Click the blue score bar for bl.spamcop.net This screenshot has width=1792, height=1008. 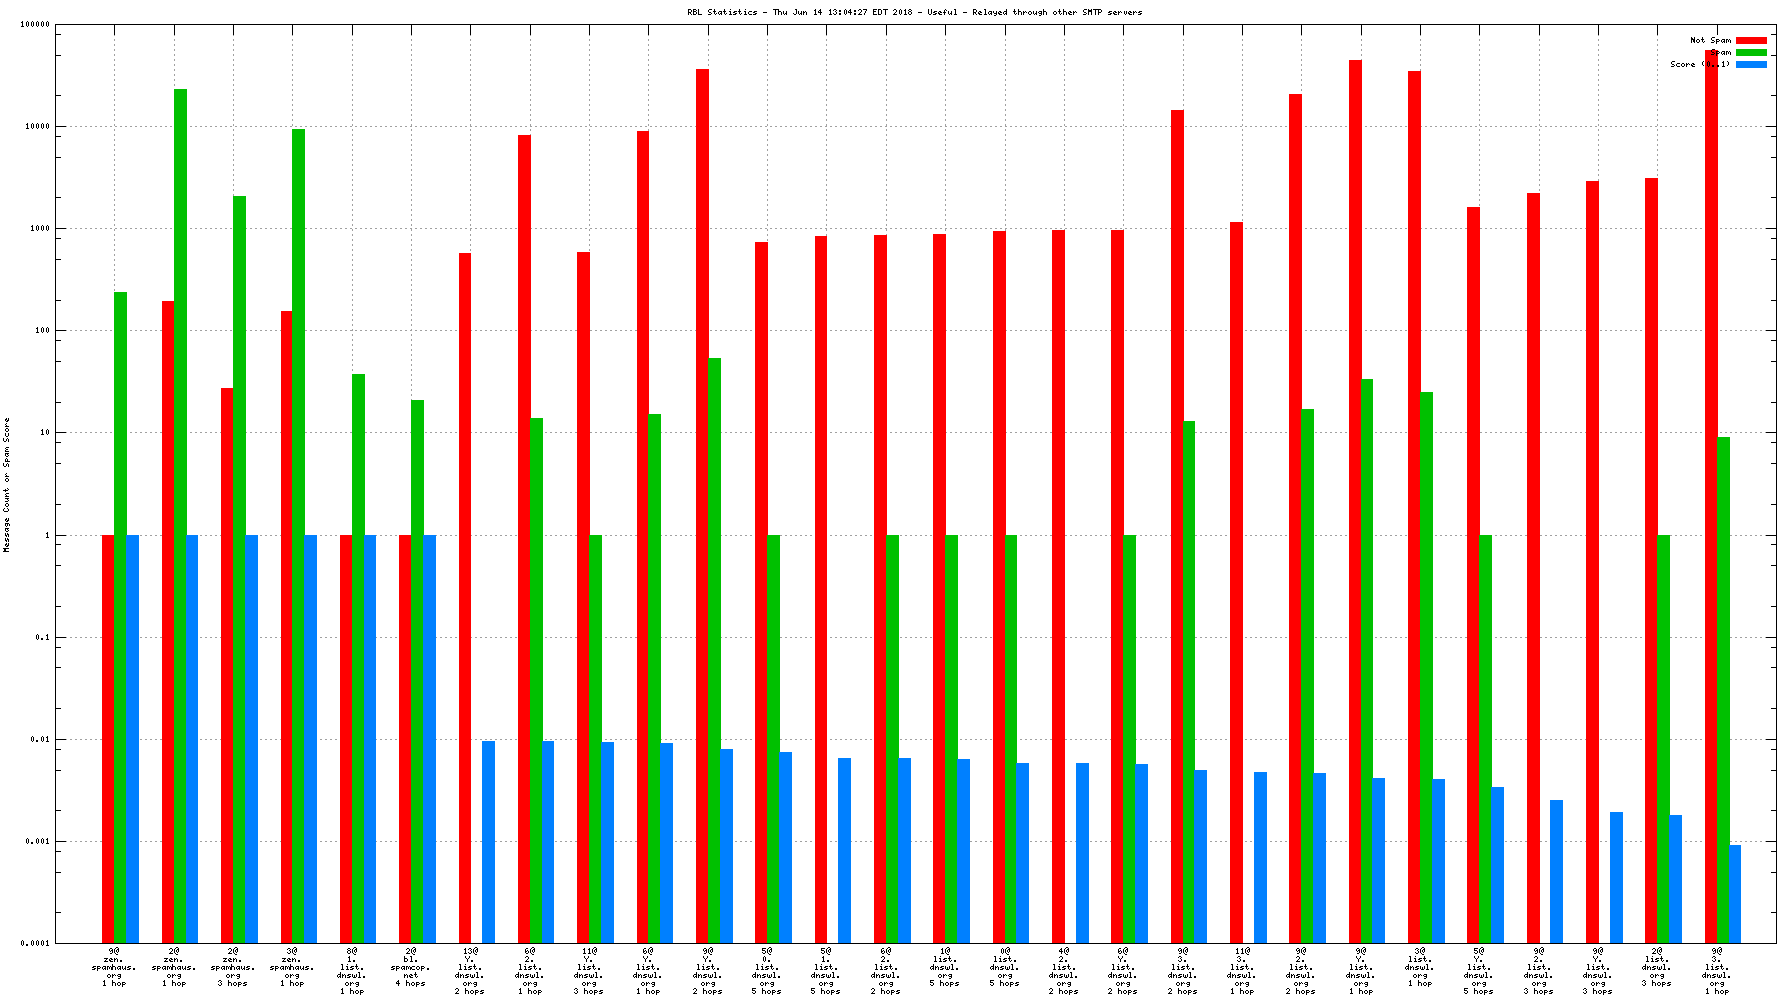(x=430, y=740)
